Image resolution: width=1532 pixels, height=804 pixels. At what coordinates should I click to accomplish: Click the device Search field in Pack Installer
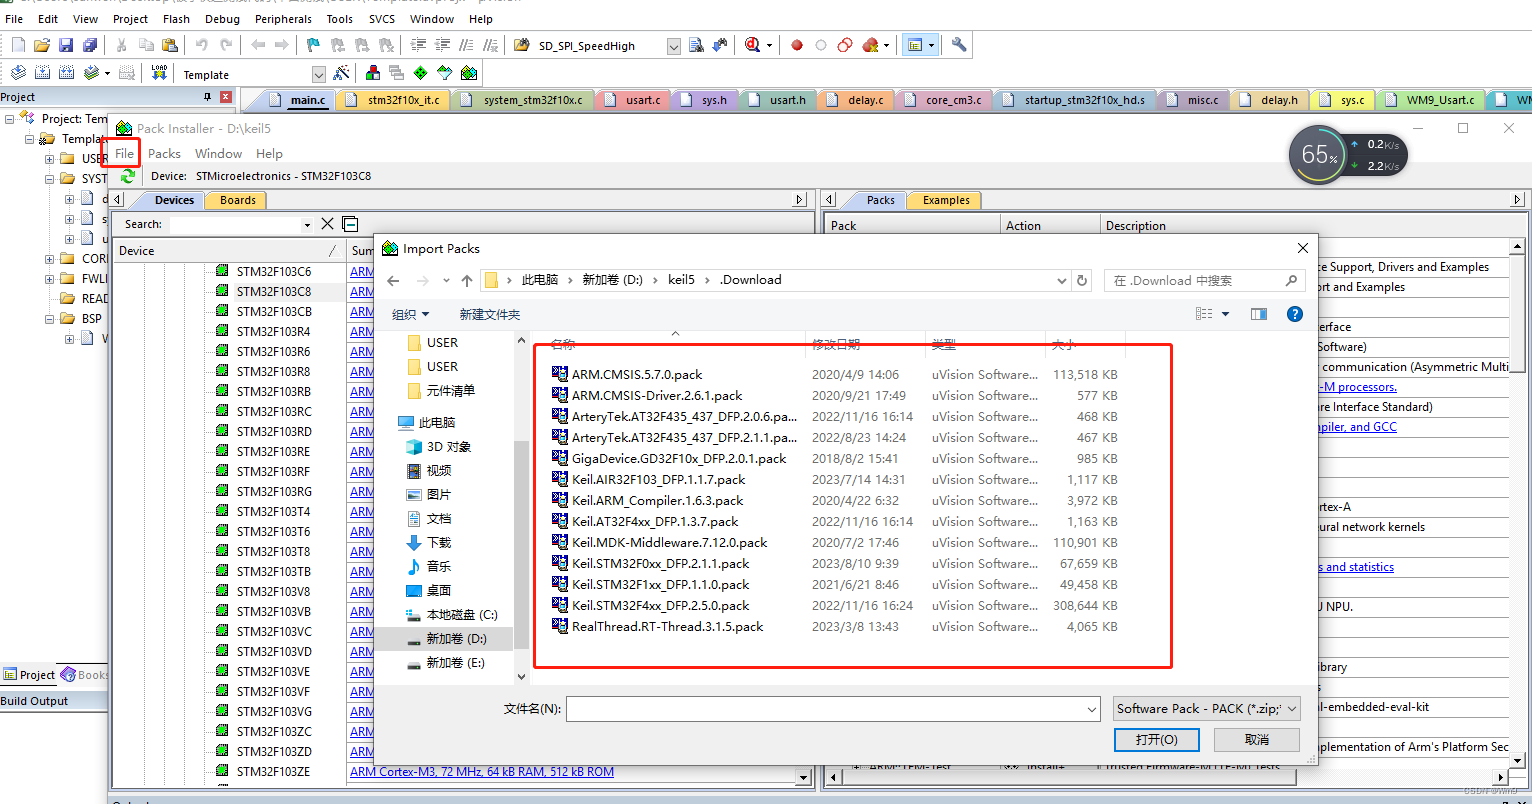tap(236, 225)
